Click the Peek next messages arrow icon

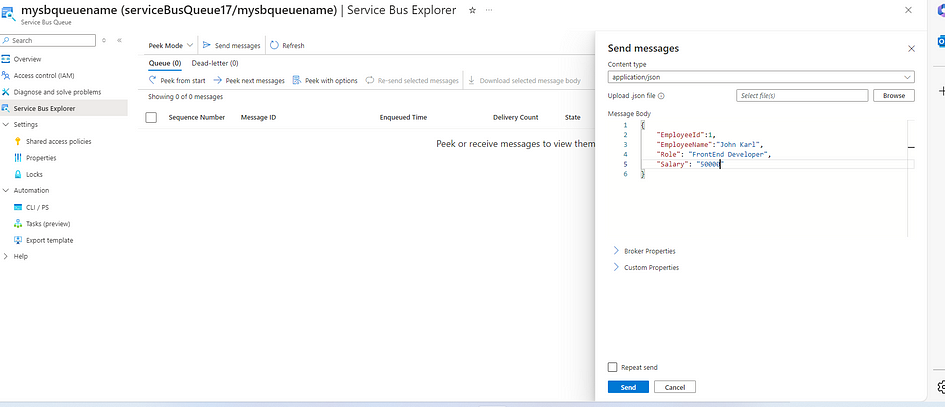pyautogui.click(x=218, y=80)
